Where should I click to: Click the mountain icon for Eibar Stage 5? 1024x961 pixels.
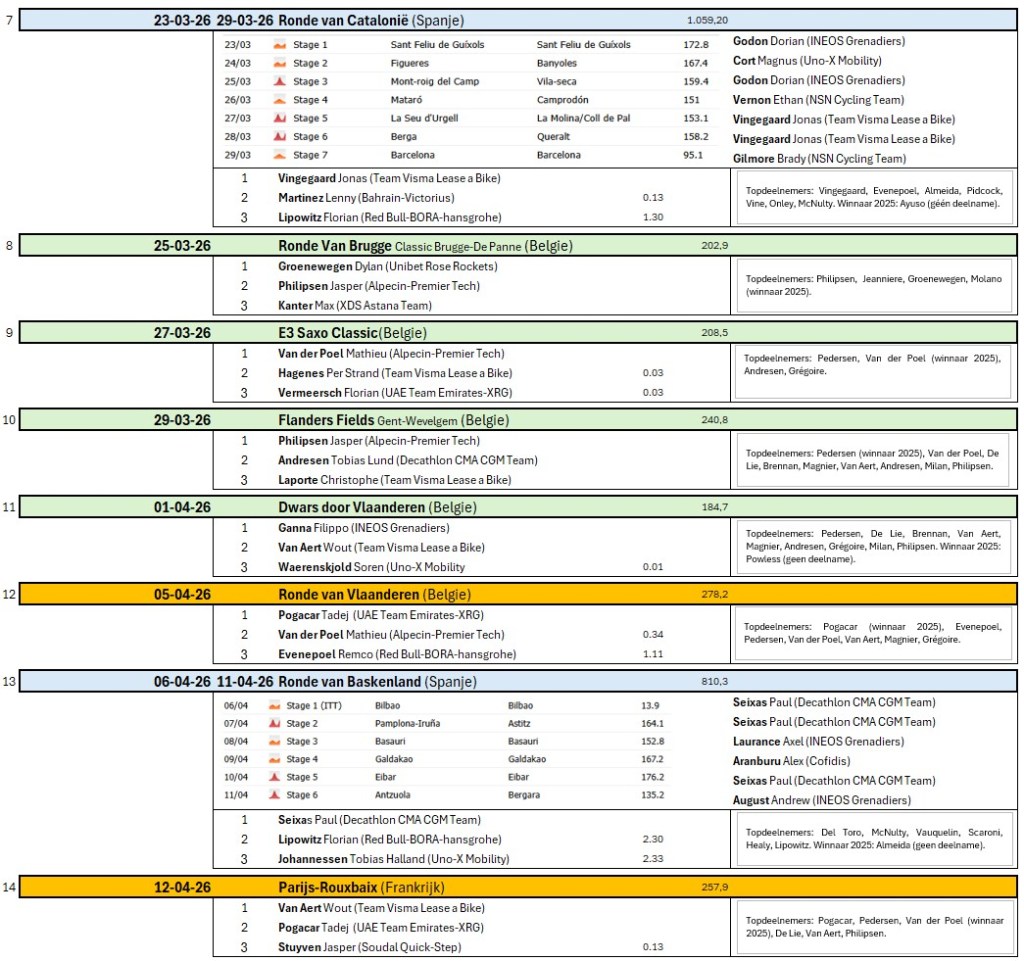(x=274, y=778)
